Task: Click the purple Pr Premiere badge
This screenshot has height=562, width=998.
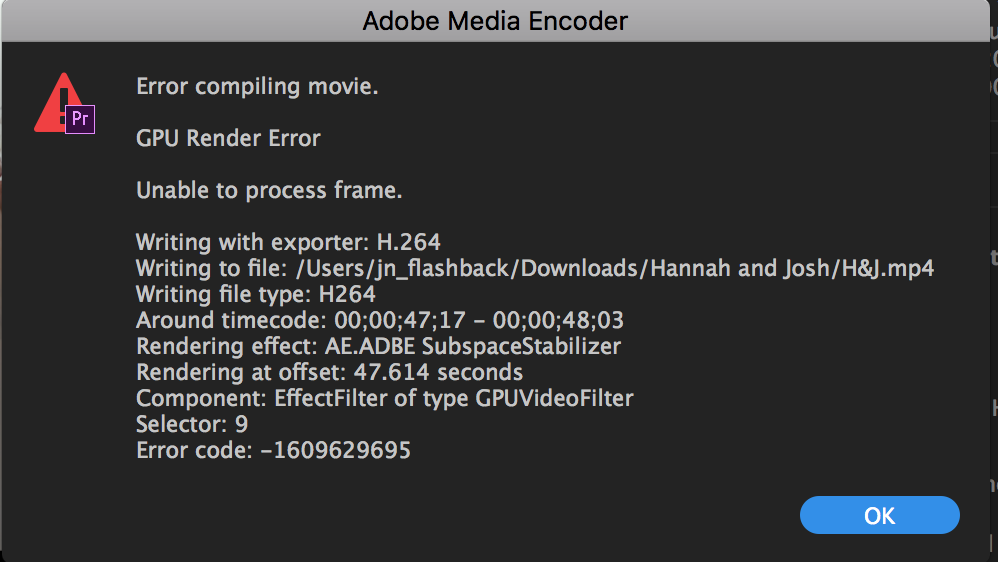Action: click(x=80, y=119)
